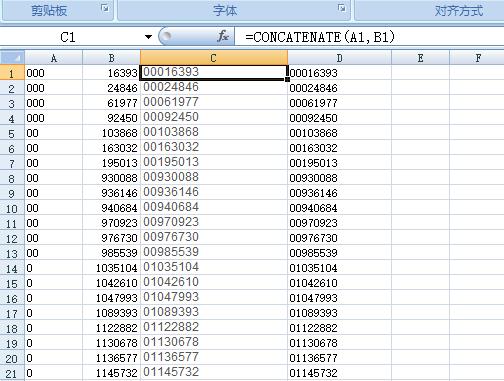
Task: Click the 对齐方式 group label
Action: 459,11
